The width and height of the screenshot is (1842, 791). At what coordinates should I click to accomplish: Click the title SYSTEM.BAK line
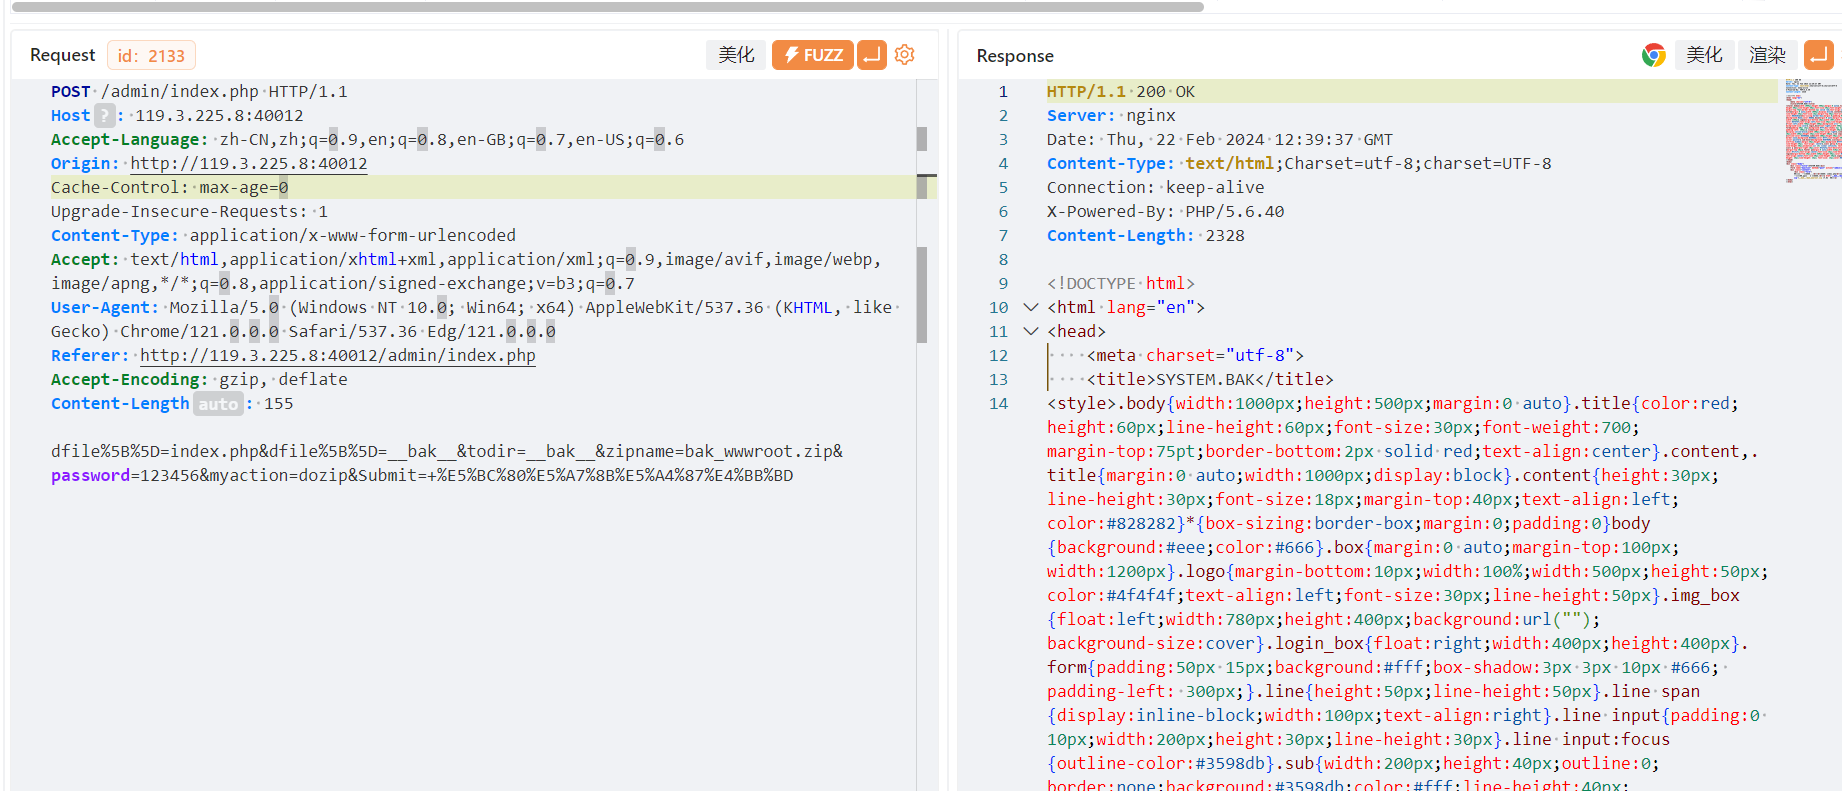(x=1210, y=379)
